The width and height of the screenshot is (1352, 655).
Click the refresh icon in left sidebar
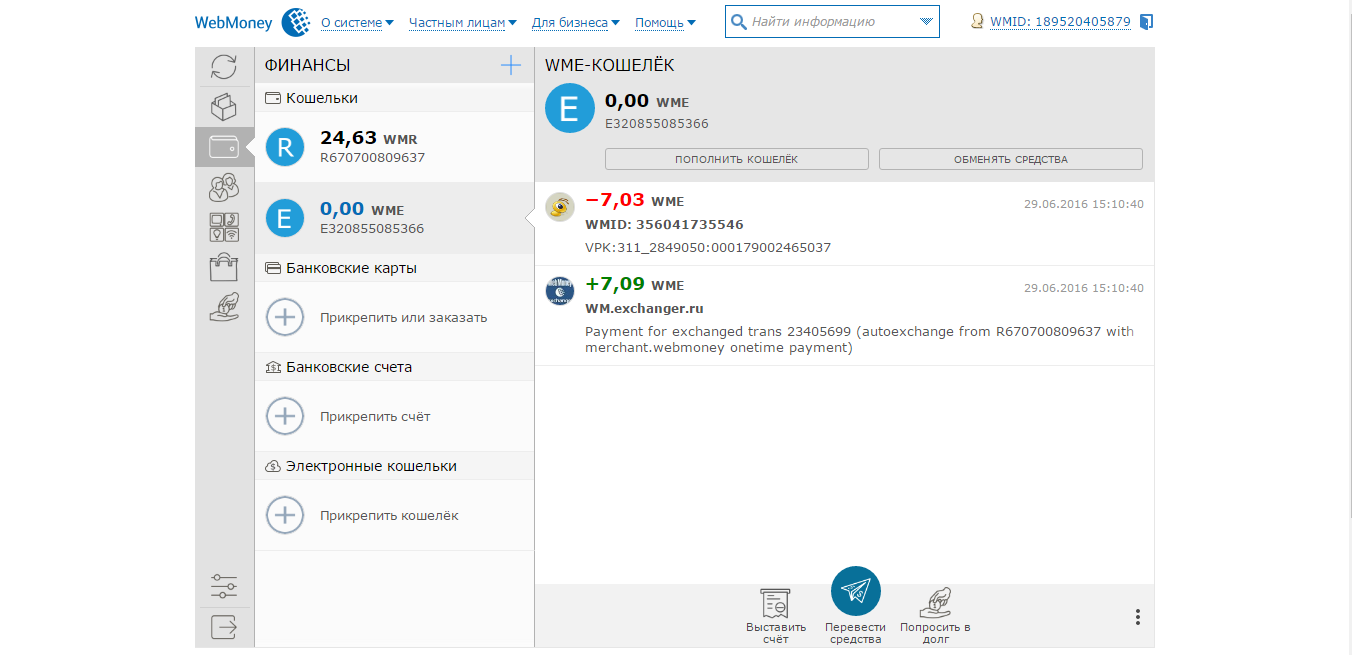pyautogui.click(x=224, y=67)
